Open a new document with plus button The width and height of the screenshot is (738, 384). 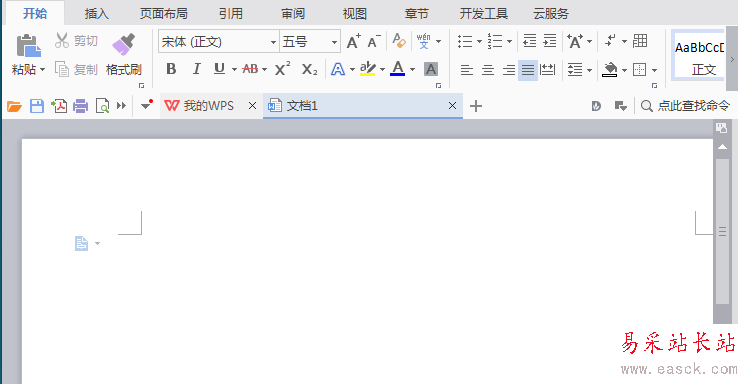click(476, 106)
